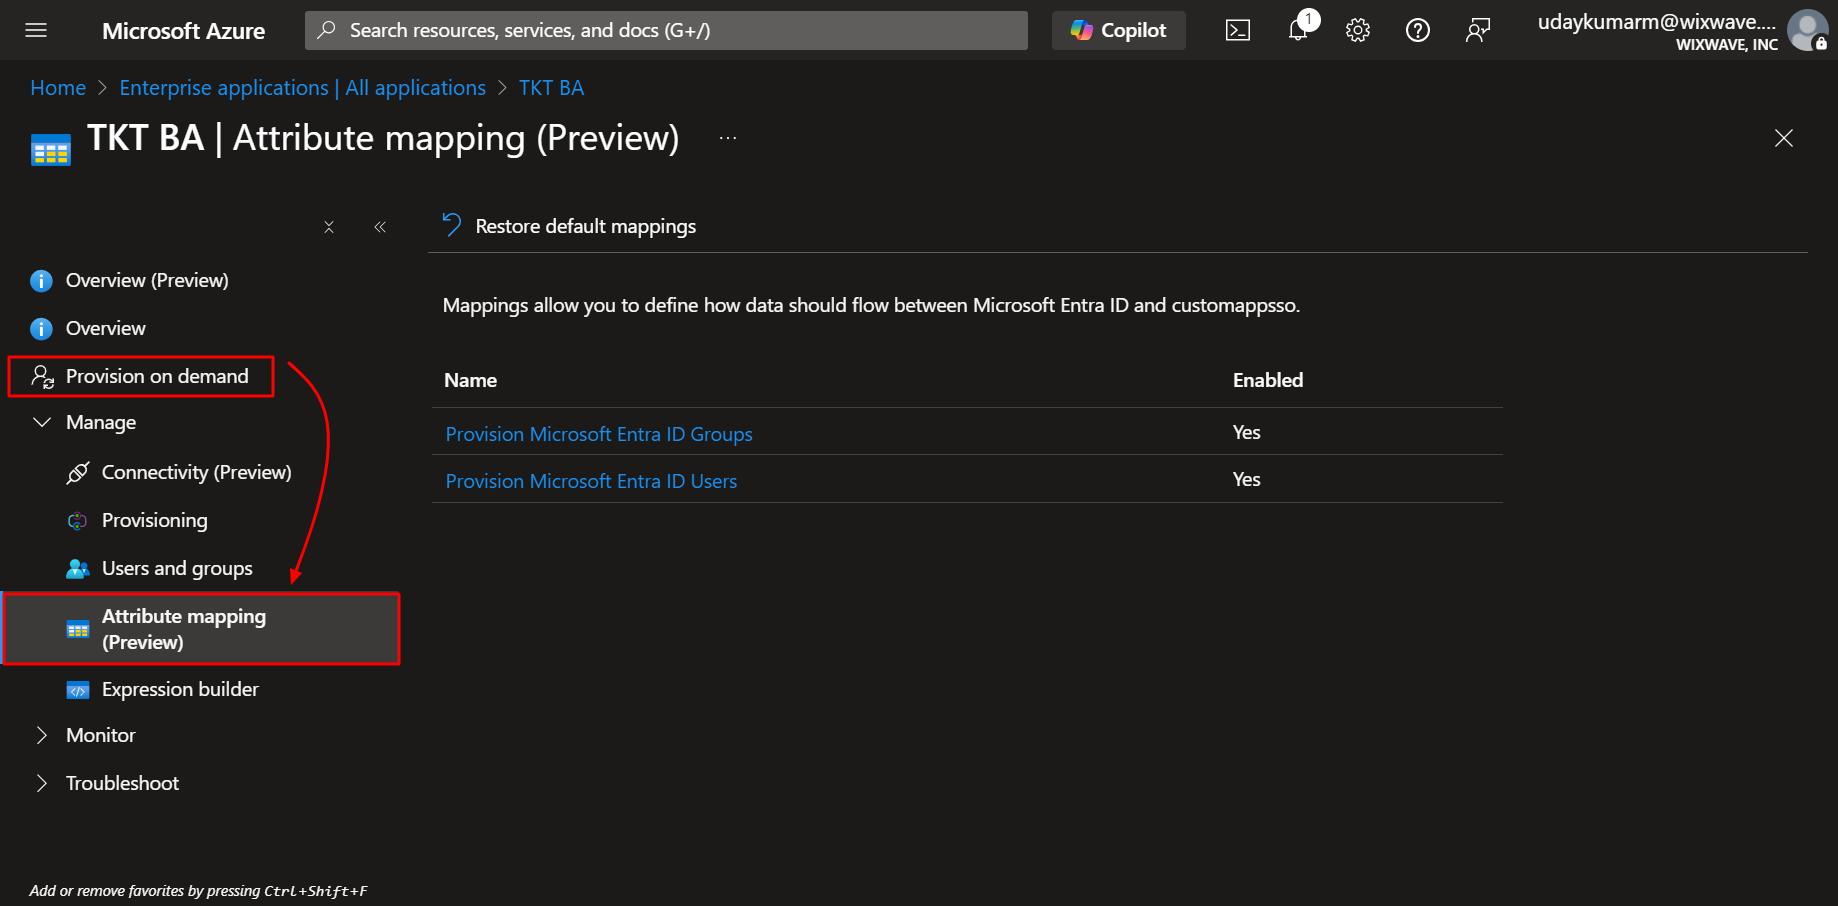Select Attribute mapping (Preview) item
The height and width of the screenshot is (906, 1838).
click(x=201, y=629)
